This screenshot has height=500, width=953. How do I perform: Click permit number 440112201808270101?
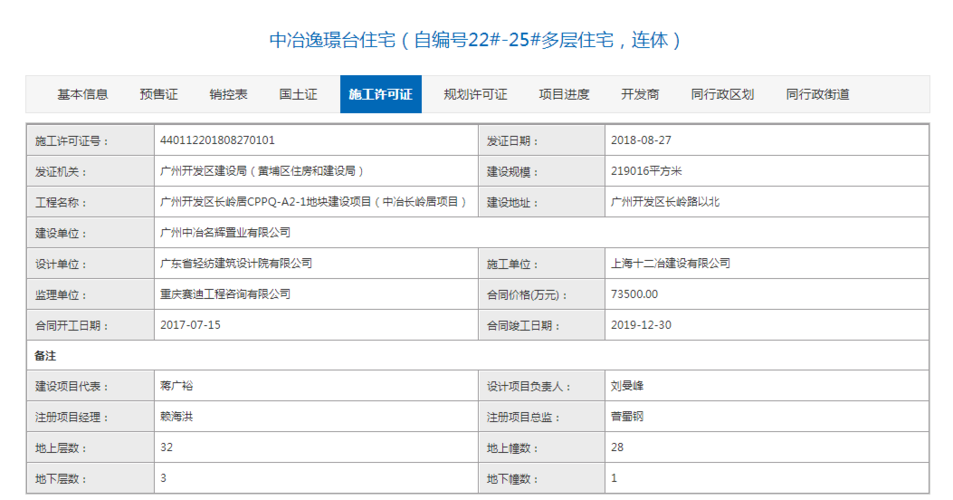[217, 141]
